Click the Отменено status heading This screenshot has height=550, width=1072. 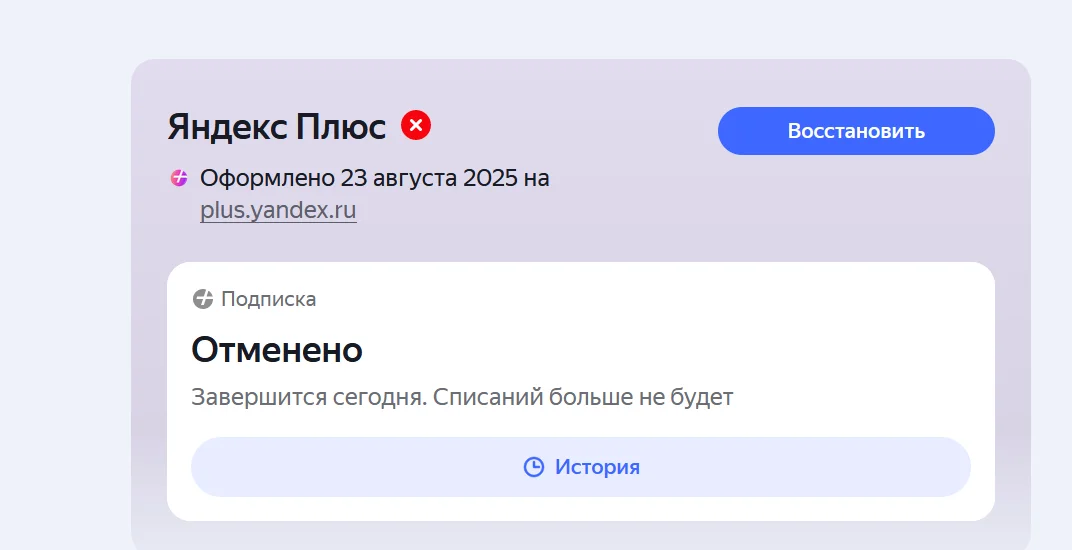[x=277, y=350]
